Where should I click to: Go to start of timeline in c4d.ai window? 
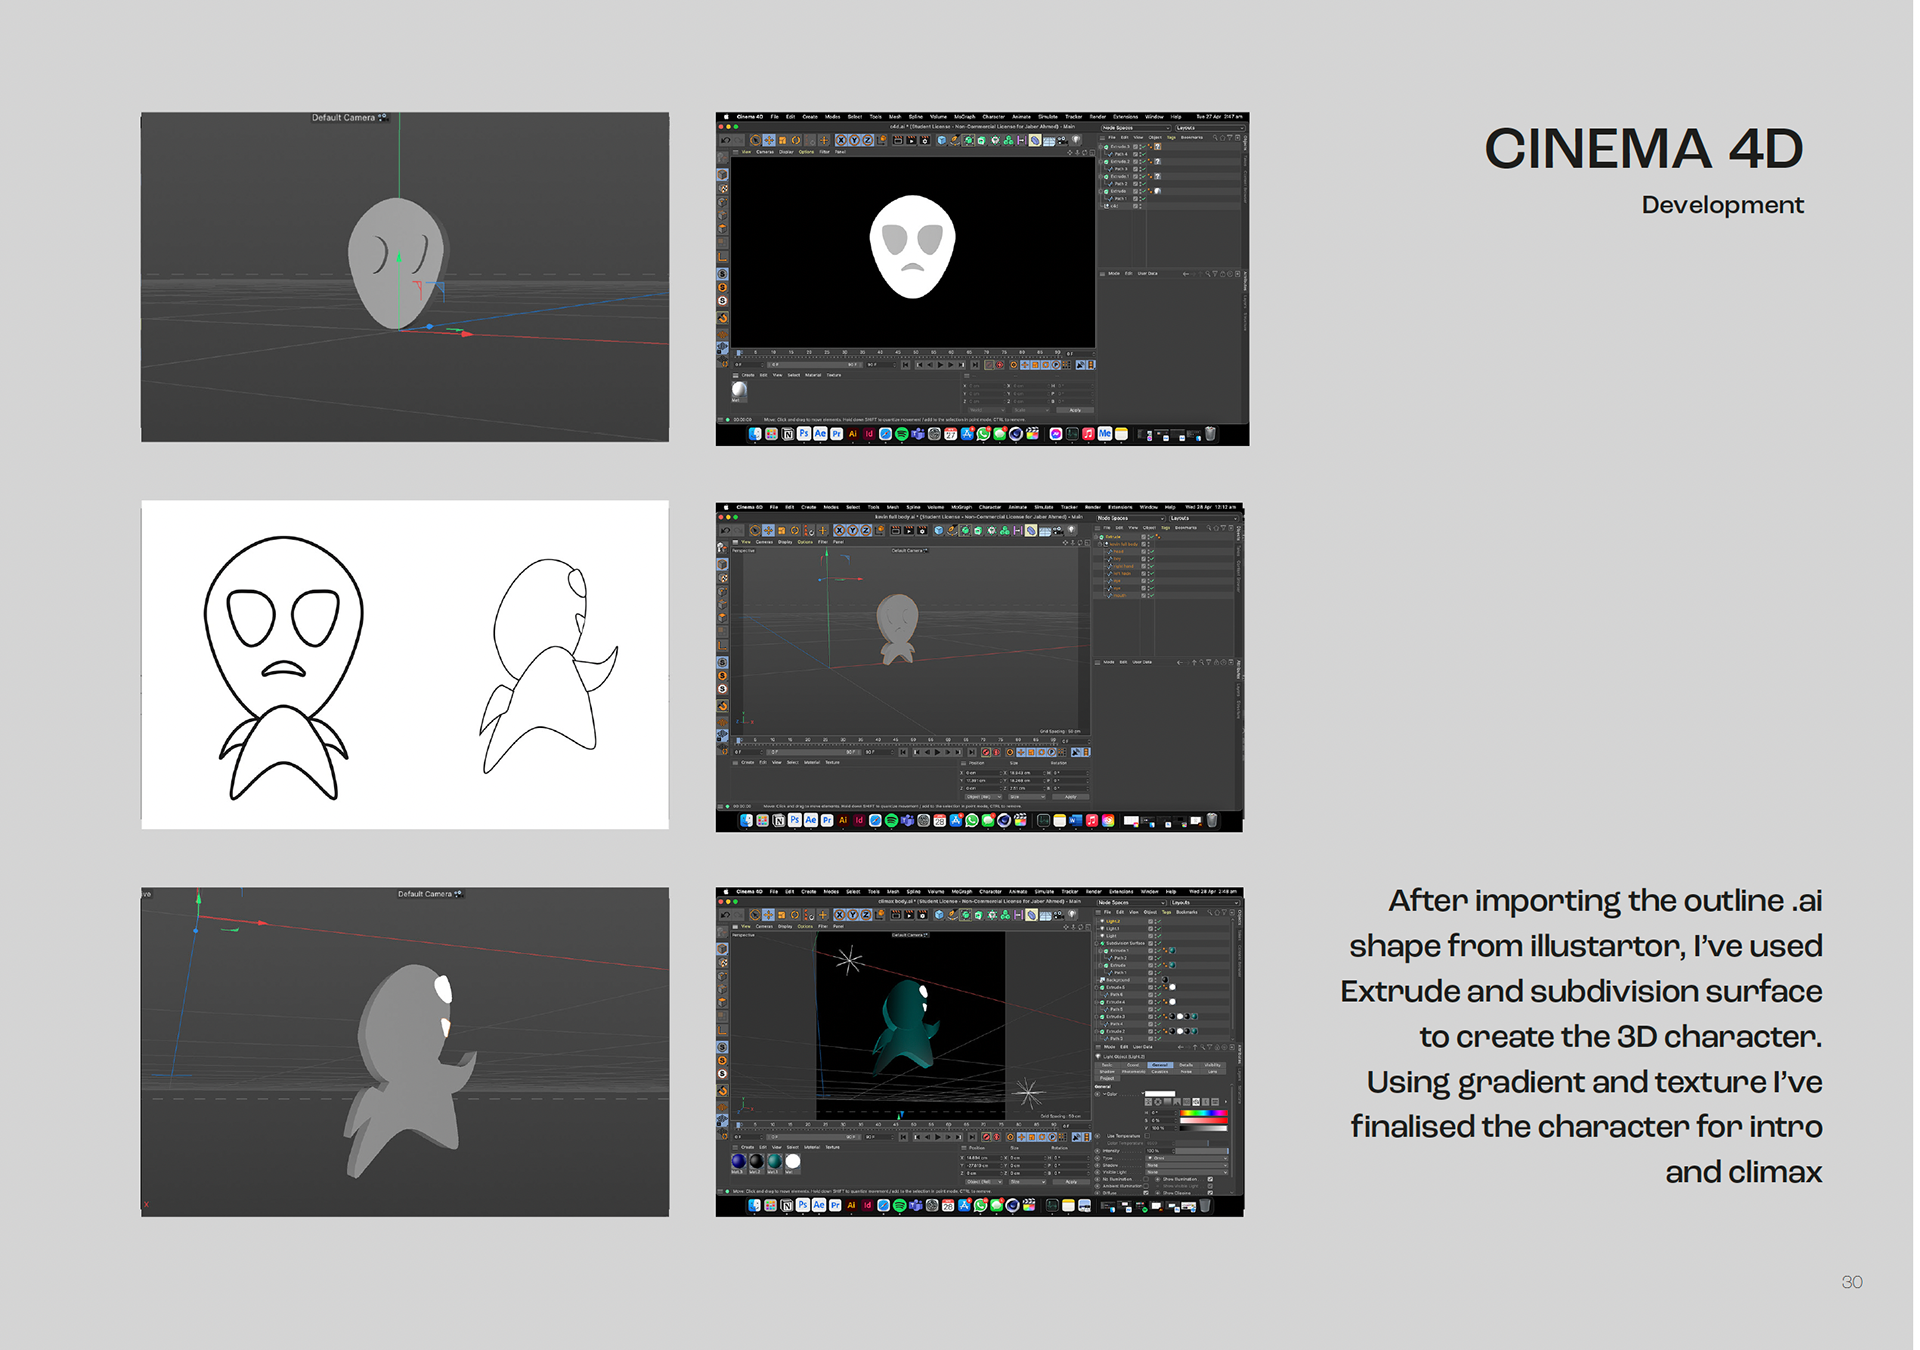coord(905,365)
